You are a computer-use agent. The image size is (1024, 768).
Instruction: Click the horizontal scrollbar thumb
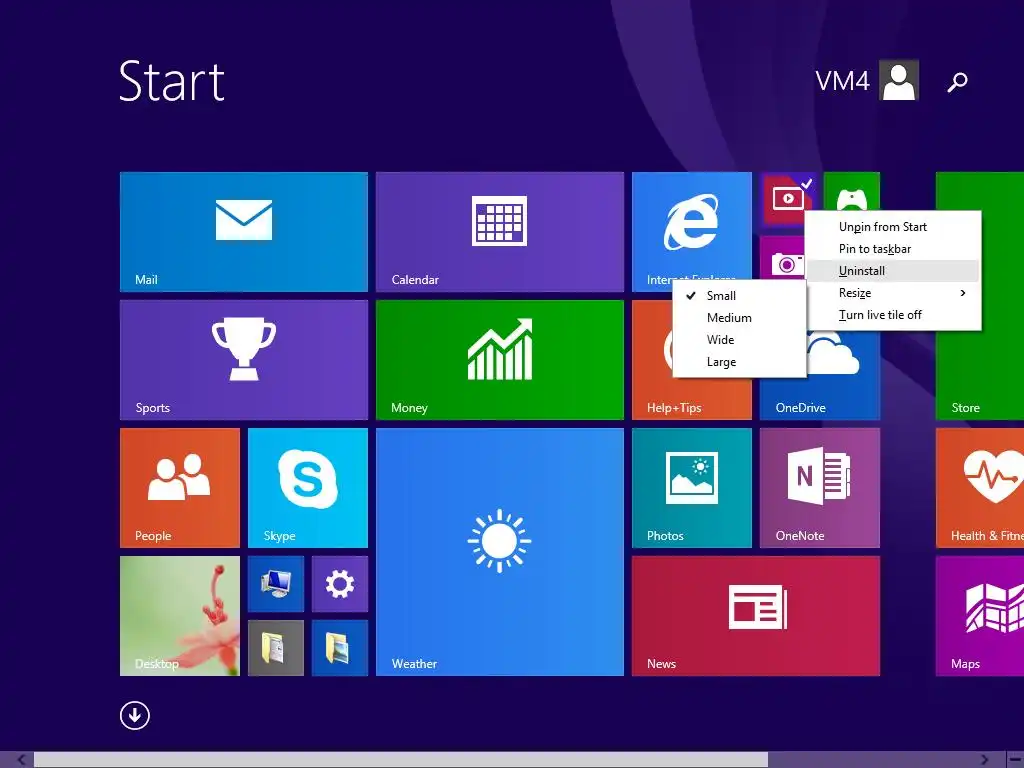point(401,760)
